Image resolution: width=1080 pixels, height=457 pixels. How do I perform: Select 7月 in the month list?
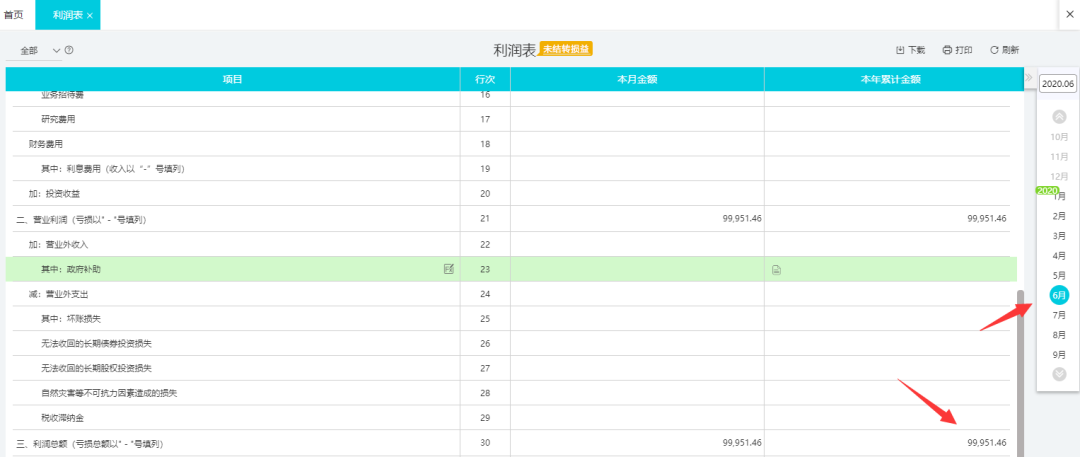click(x=1059, y=315)
